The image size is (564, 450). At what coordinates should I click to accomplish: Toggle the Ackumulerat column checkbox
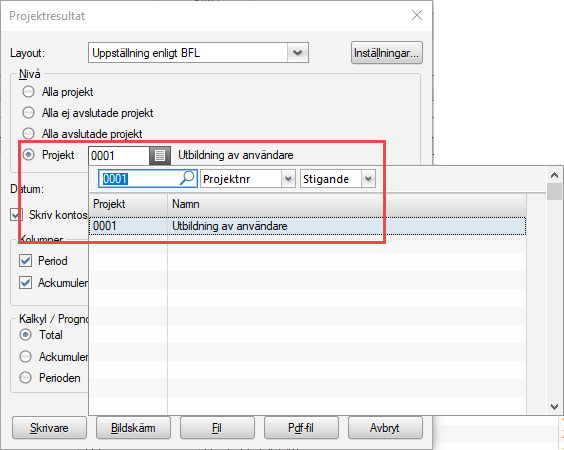click(x=25, y=283)
